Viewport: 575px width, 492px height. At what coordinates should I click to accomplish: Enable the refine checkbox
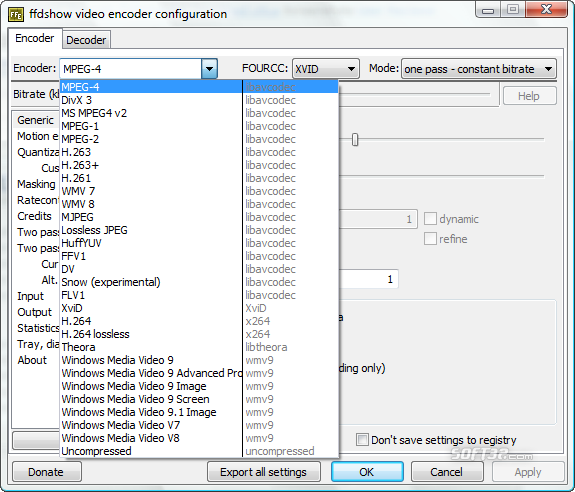[430, 239]
